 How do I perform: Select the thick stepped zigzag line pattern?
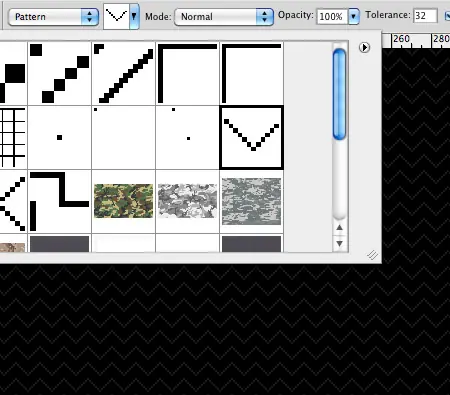[60, 201]
